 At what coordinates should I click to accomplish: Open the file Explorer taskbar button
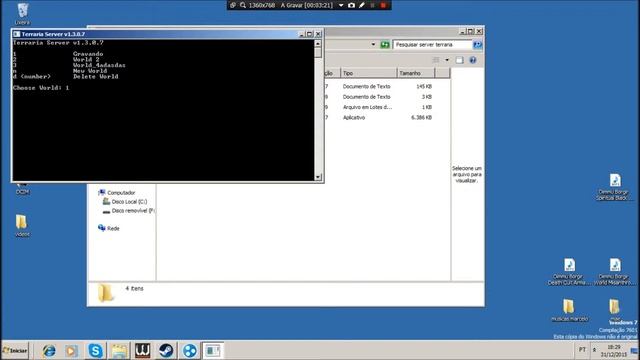pos(119,351)
